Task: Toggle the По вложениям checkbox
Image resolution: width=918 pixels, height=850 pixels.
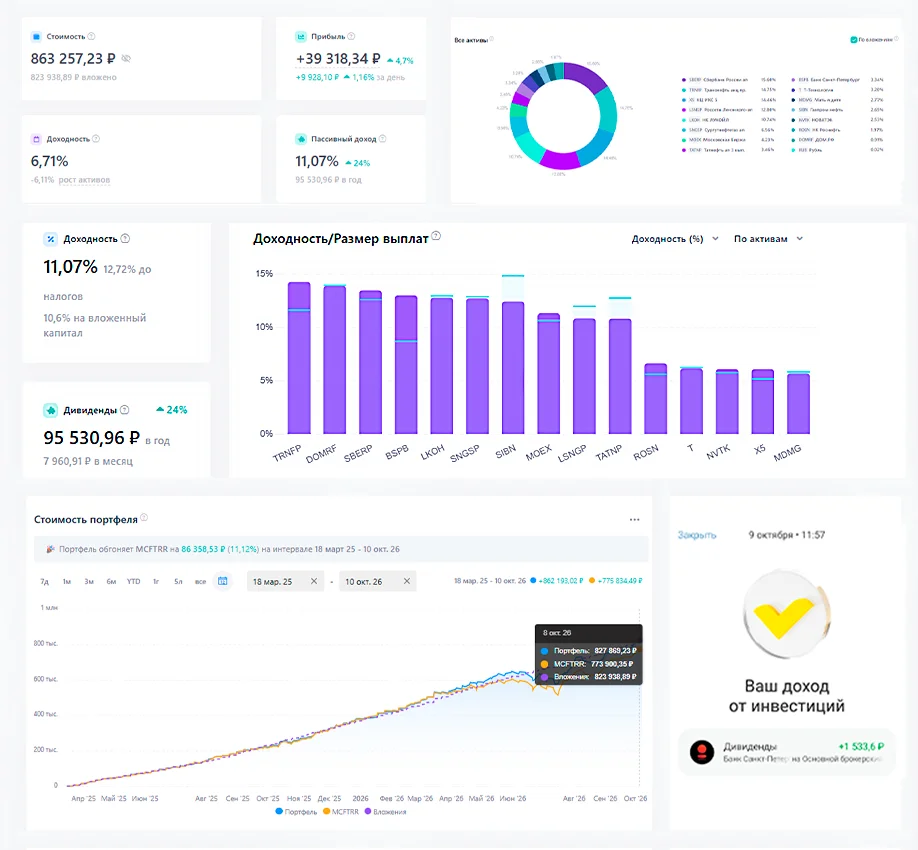Action: coord(854,40)
